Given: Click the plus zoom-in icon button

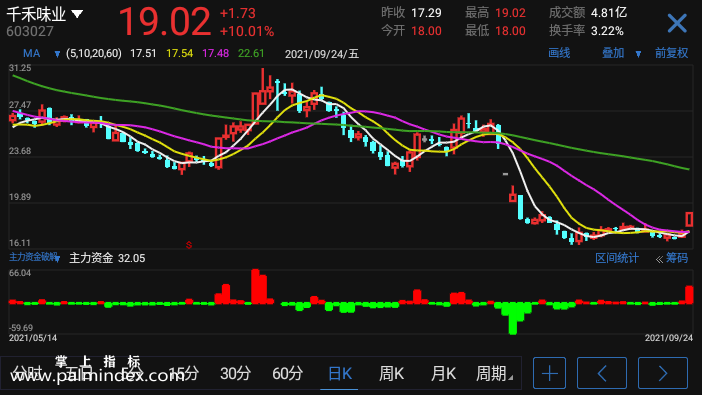Looking at the screenshot, I should click(549, 373).
